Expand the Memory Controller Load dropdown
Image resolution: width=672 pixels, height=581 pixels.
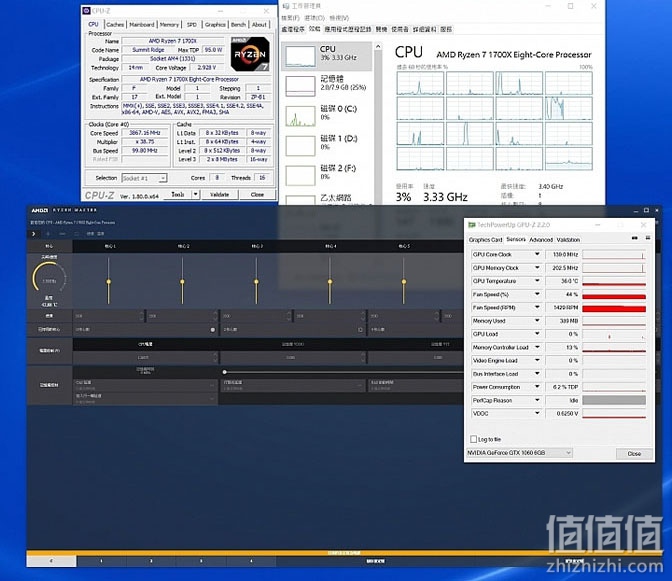(537, 347)
